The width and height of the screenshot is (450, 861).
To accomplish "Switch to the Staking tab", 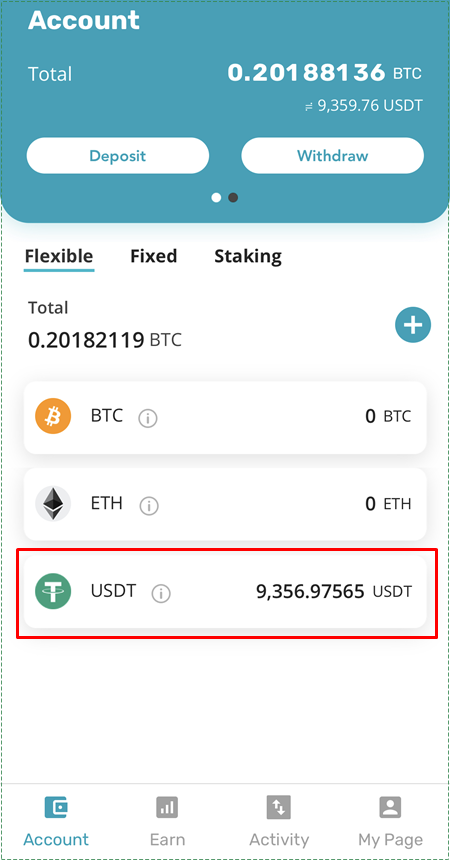I will point(248,256).
